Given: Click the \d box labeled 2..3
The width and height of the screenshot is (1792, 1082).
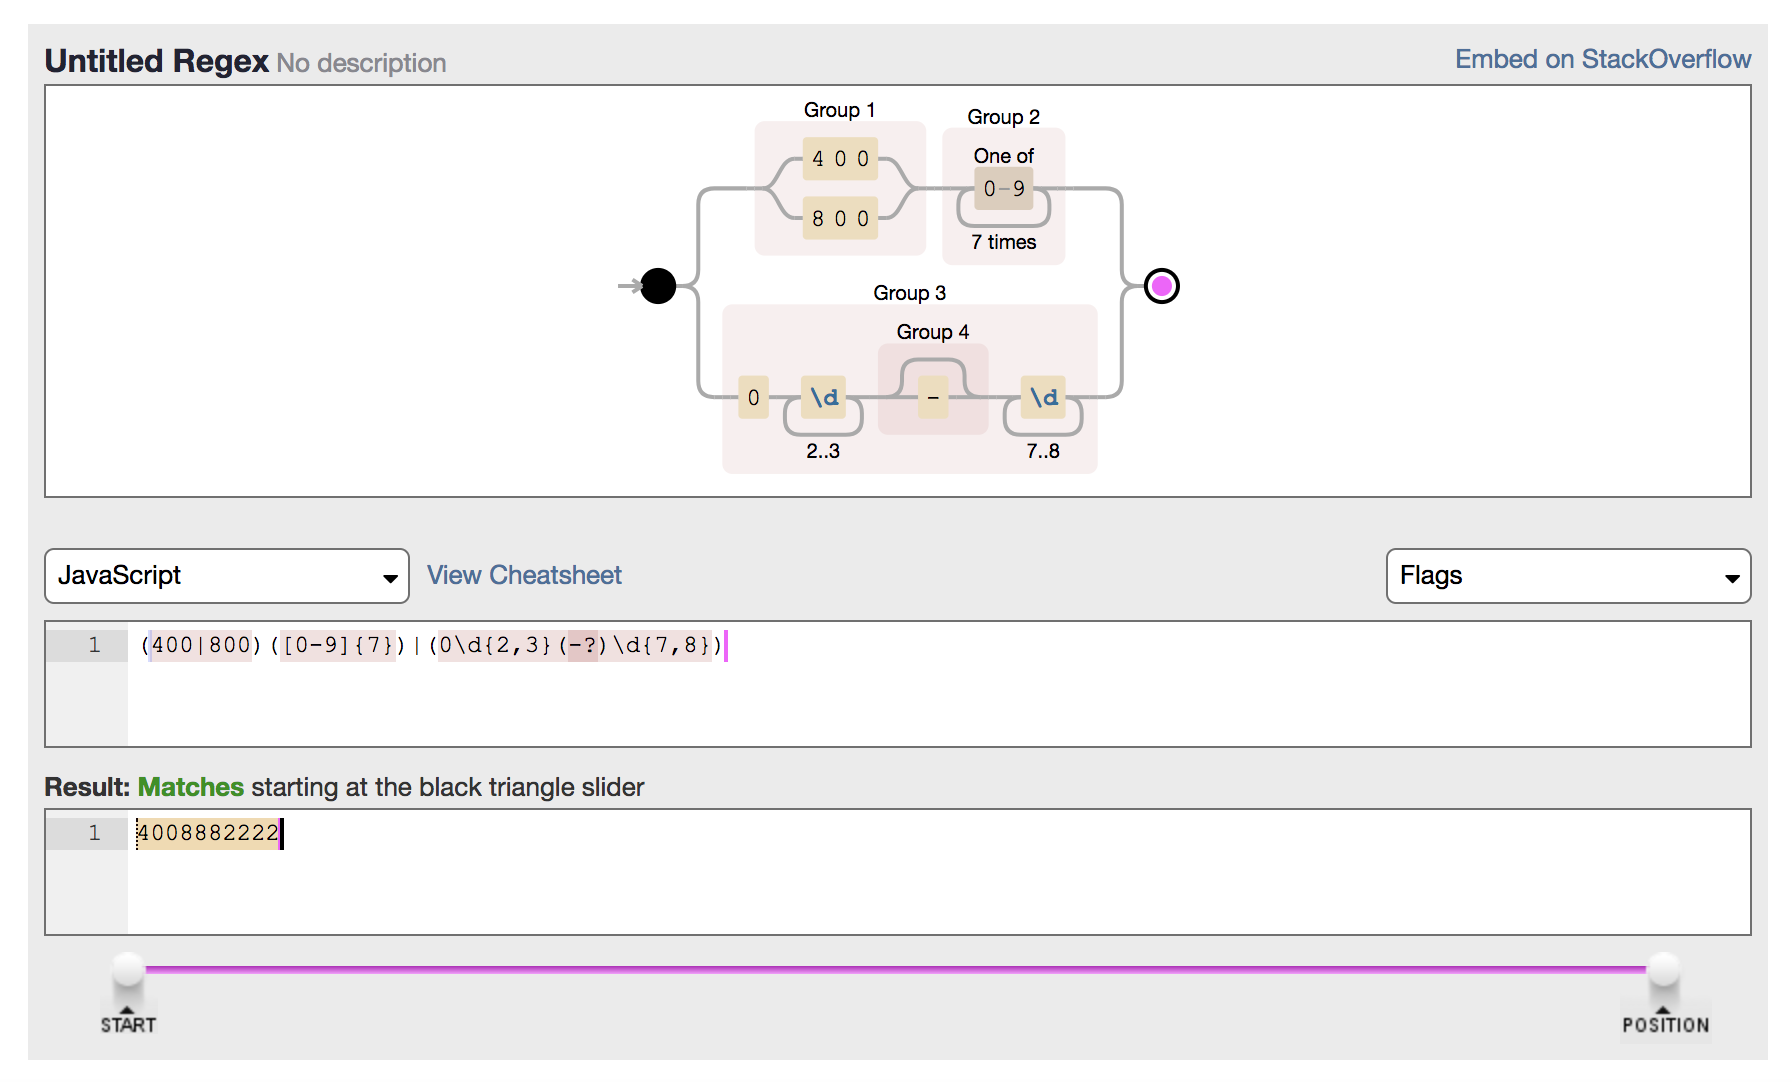Looking at the screenshot, I should tap(824, 397).
